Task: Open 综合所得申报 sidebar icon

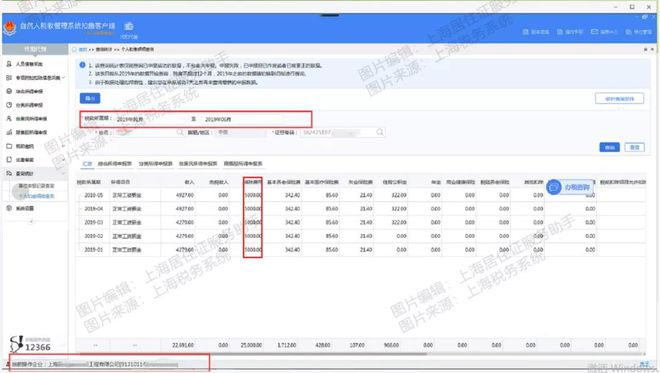Action: coord(9,91)
